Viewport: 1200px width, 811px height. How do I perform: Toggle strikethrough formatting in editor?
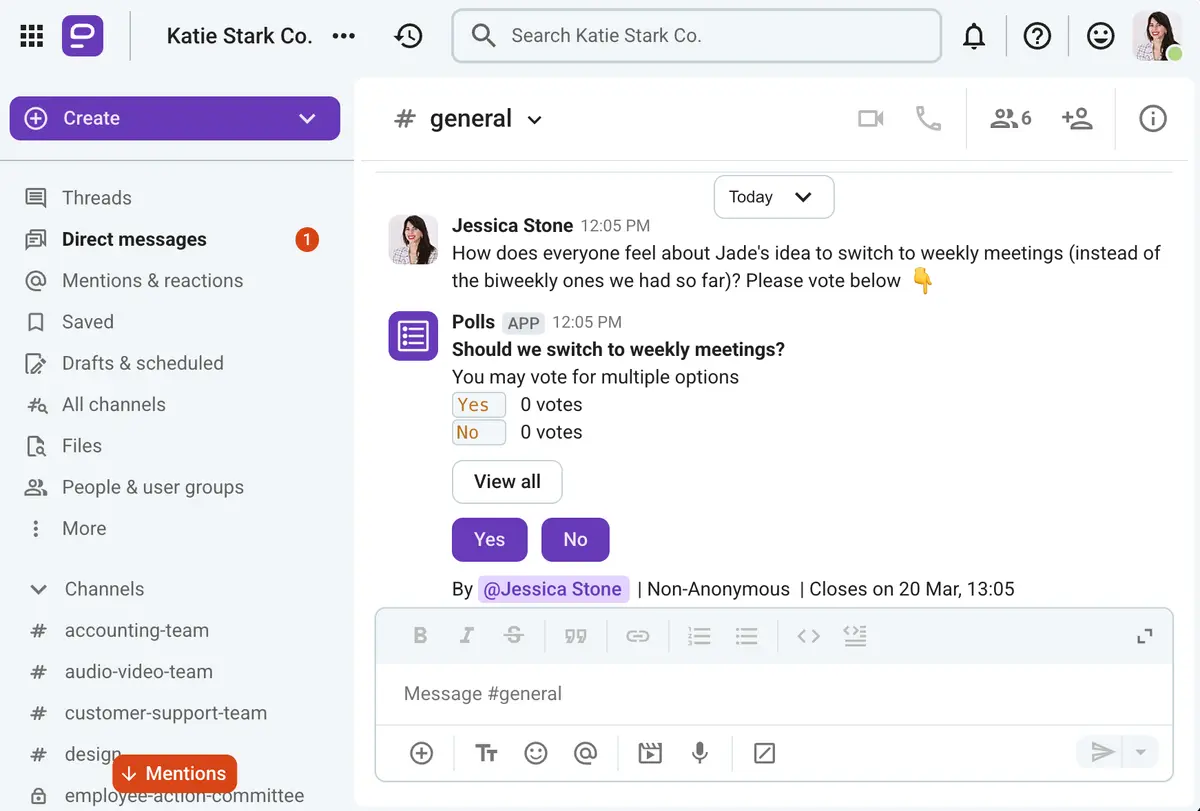(x=514, y=636)
